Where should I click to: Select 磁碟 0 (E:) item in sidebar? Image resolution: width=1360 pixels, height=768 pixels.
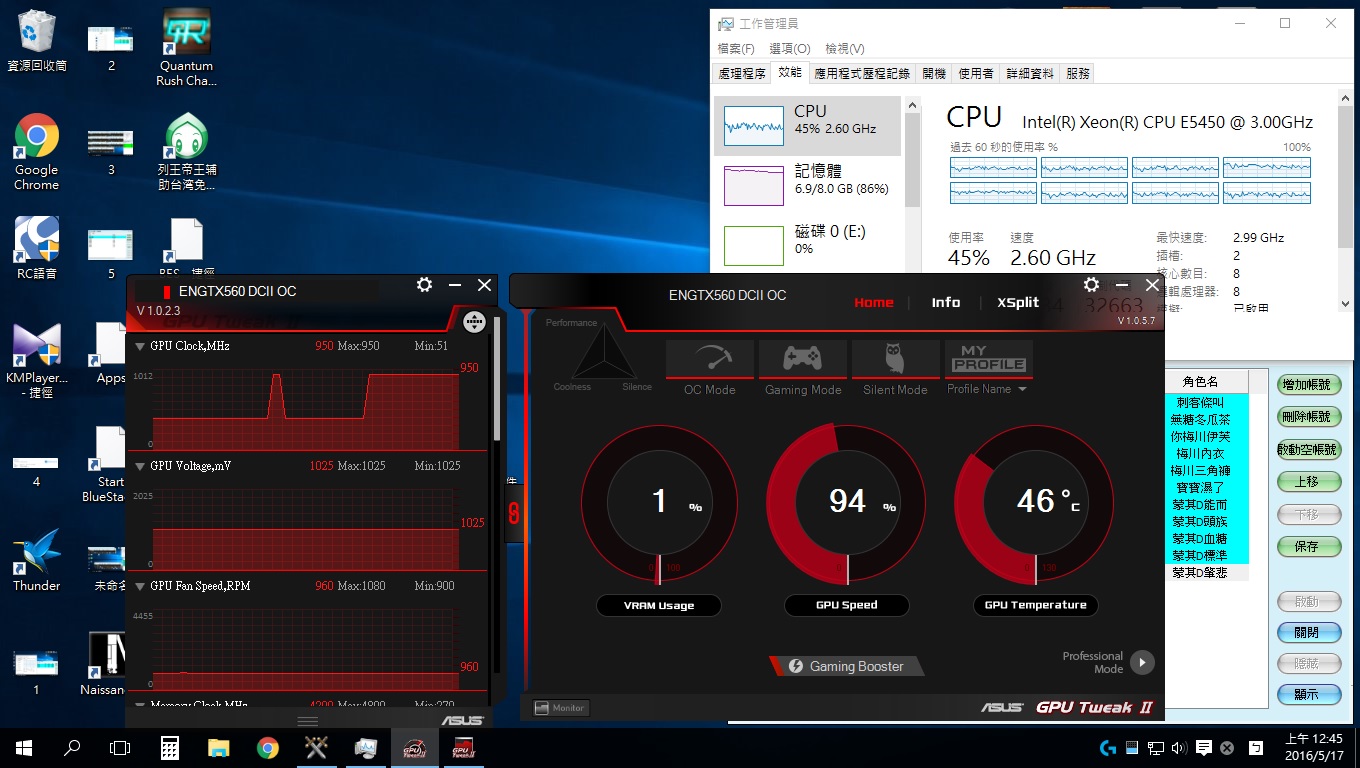tap(808, 245)
